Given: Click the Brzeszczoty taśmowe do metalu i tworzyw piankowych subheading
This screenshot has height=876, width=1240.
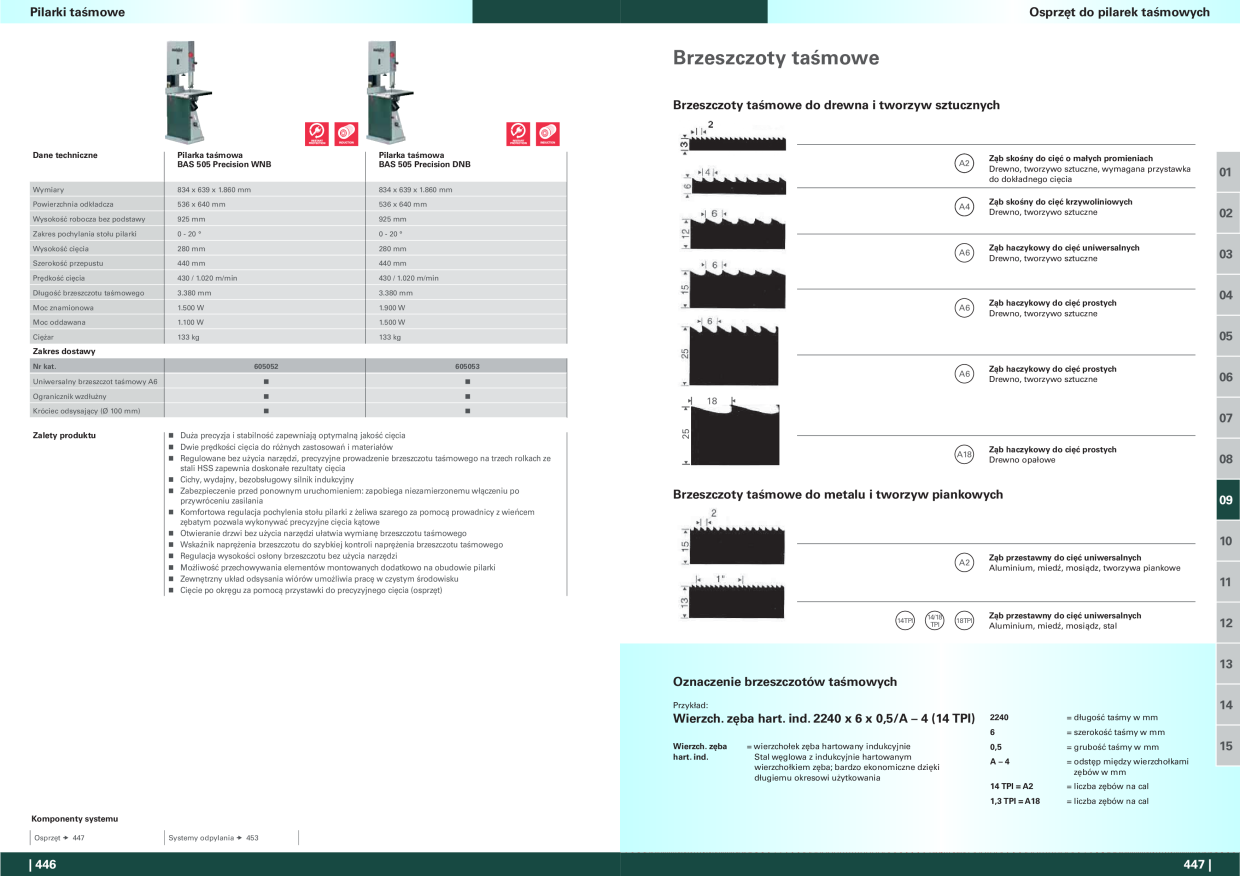Looking at the screenshot, I should (838, 494).
